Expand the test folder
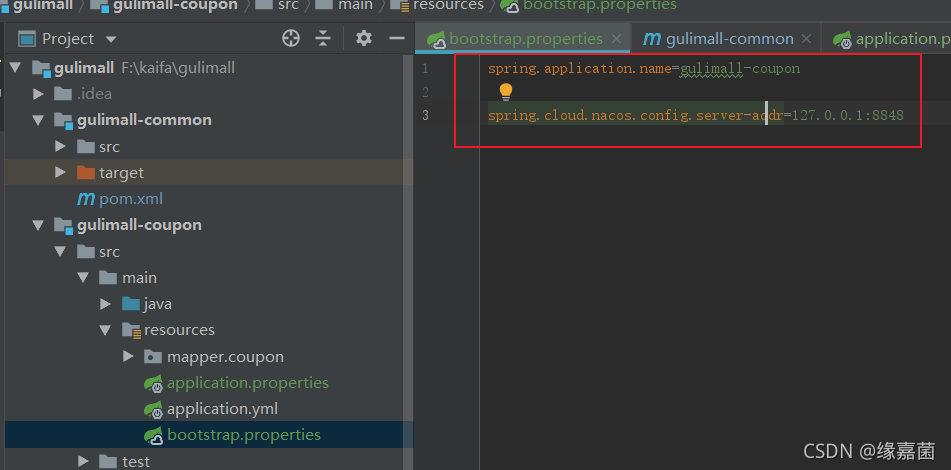The height and width of the screenshot is (470, 951). point(84,461)
